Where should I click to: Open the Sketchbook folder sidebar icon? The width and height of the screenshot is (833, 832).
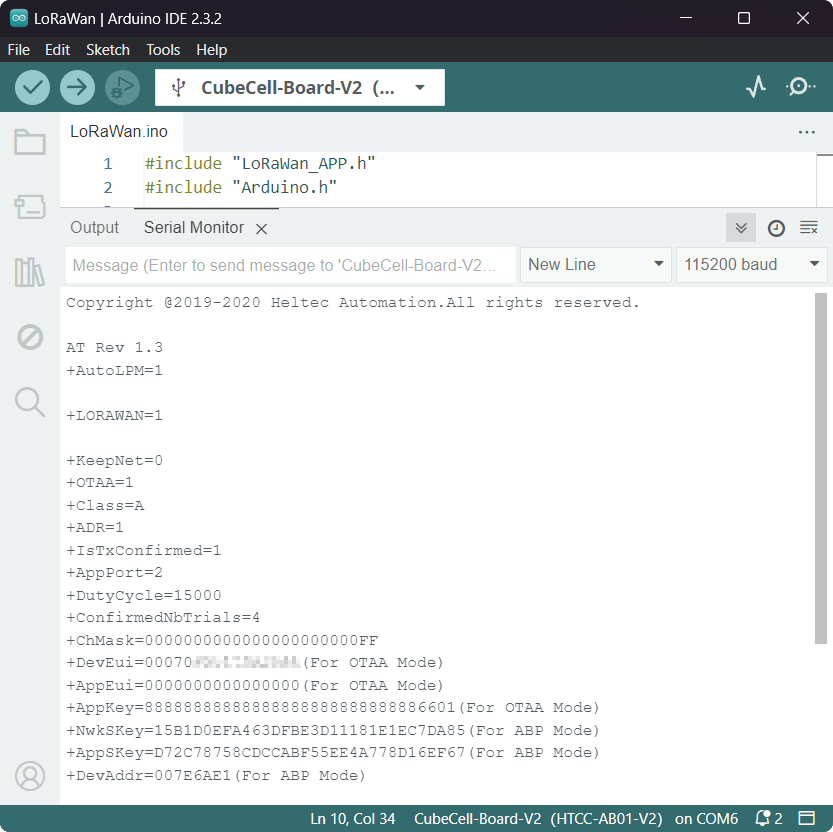(29, 142)
